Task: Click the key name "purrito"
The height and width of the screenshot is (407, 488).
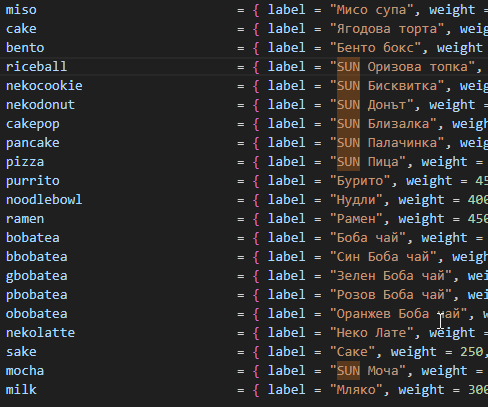Action: pyautogui.click(x=33, y=181)
